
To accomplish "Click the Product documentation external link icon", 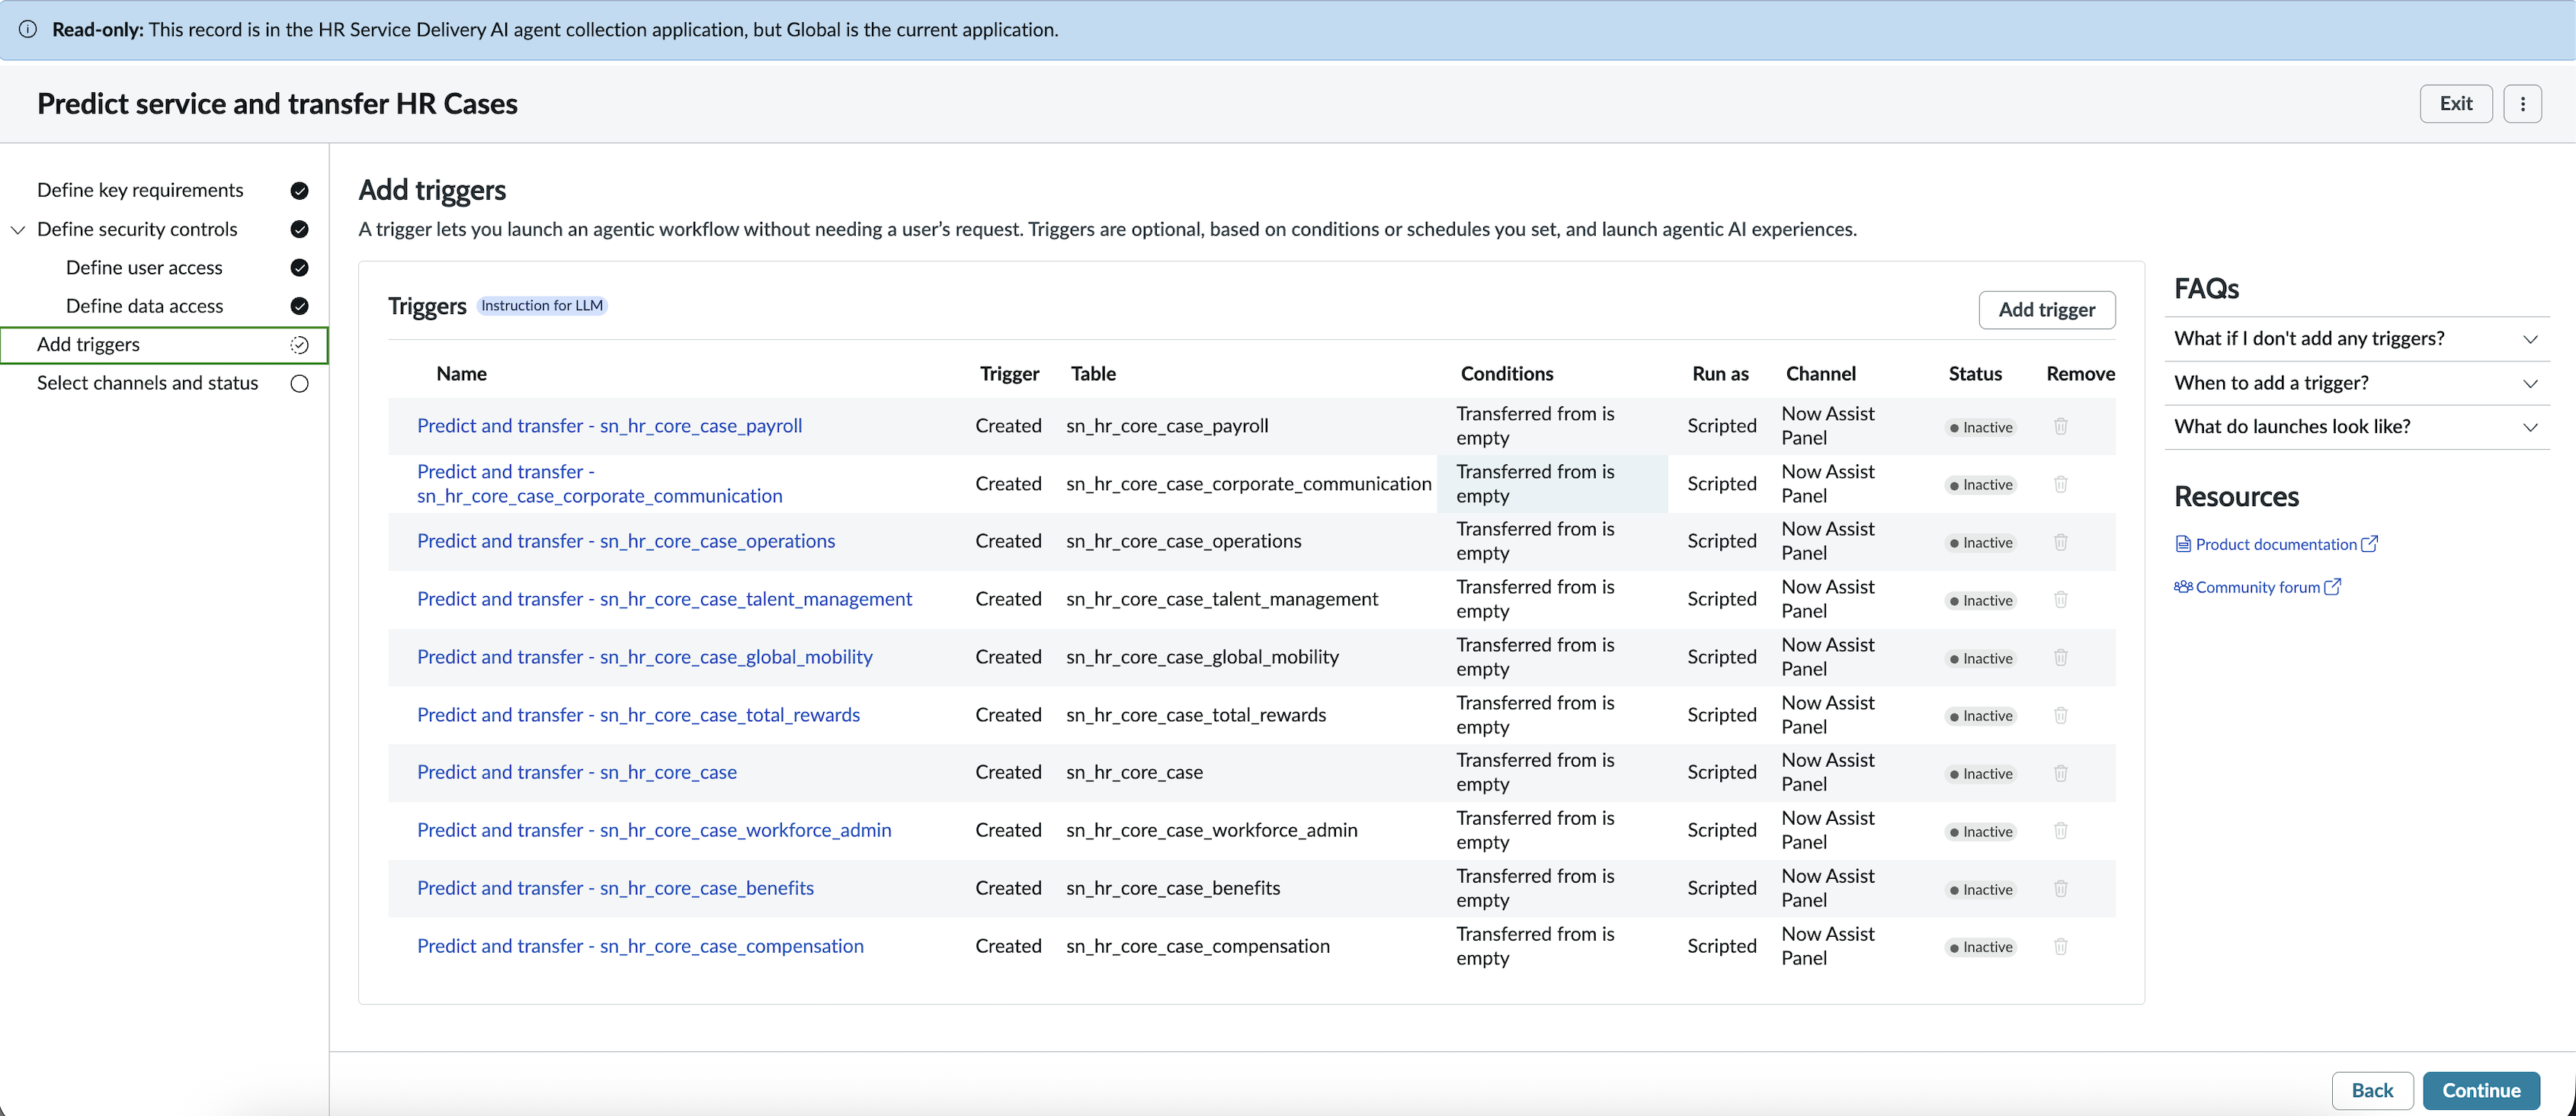I will (x=2369, y=544).
